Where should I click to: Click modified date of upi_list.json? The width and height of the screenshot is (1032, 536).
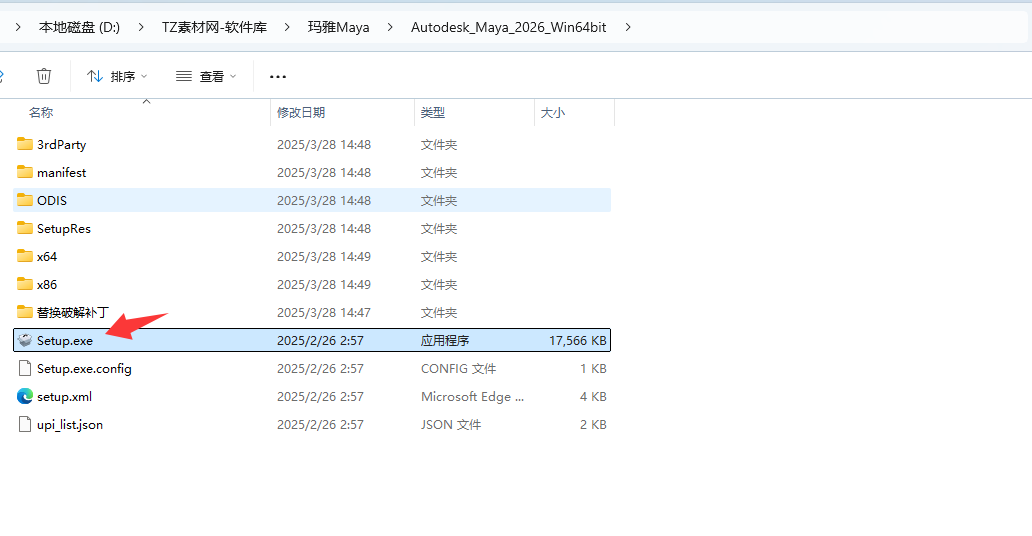320,425
